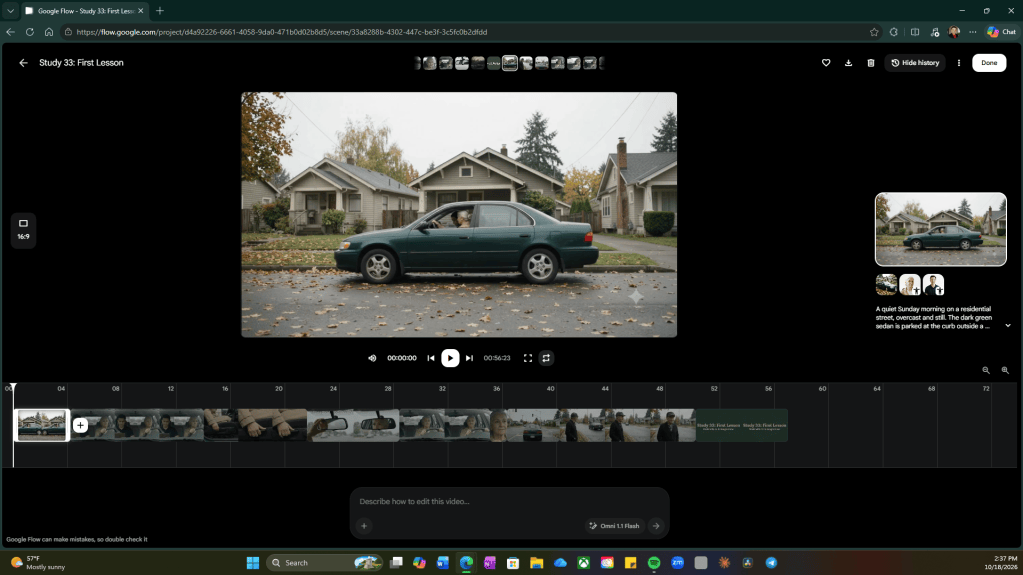Skip to previous clip in player

431,358
